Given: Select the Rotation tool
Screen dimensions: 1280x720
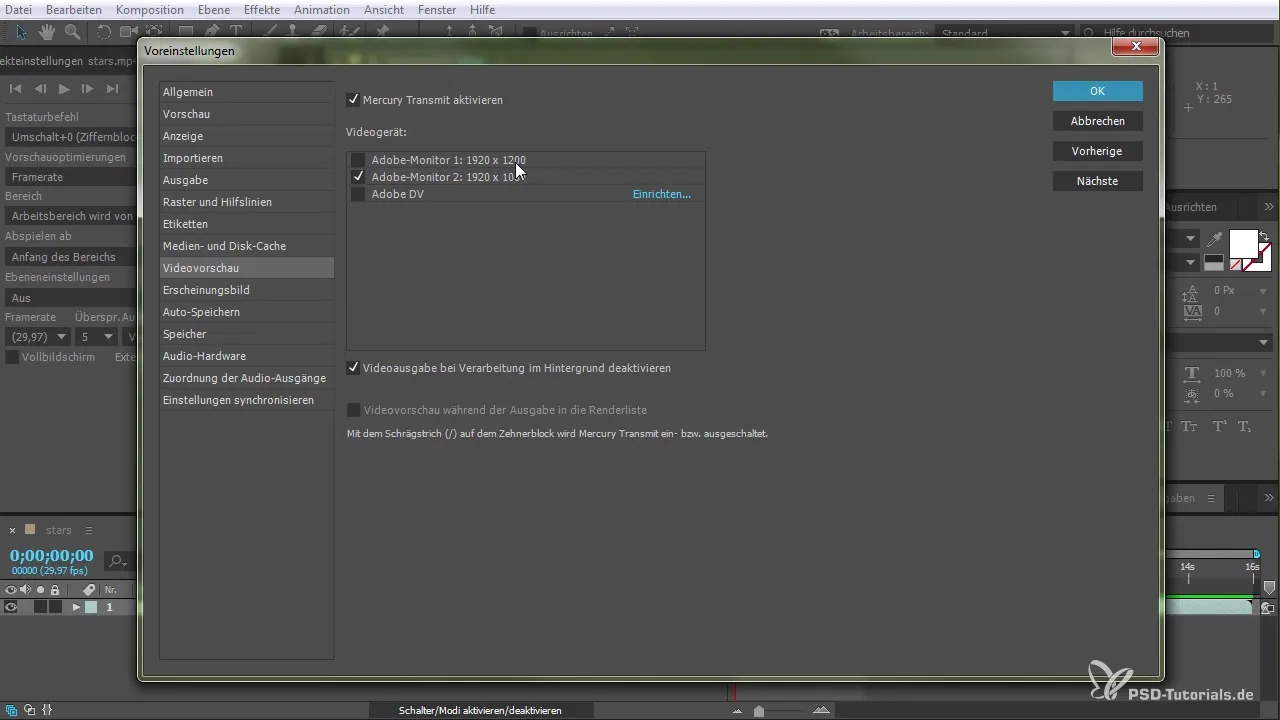Looking at the screenshot, I should [x=104, y=32].
